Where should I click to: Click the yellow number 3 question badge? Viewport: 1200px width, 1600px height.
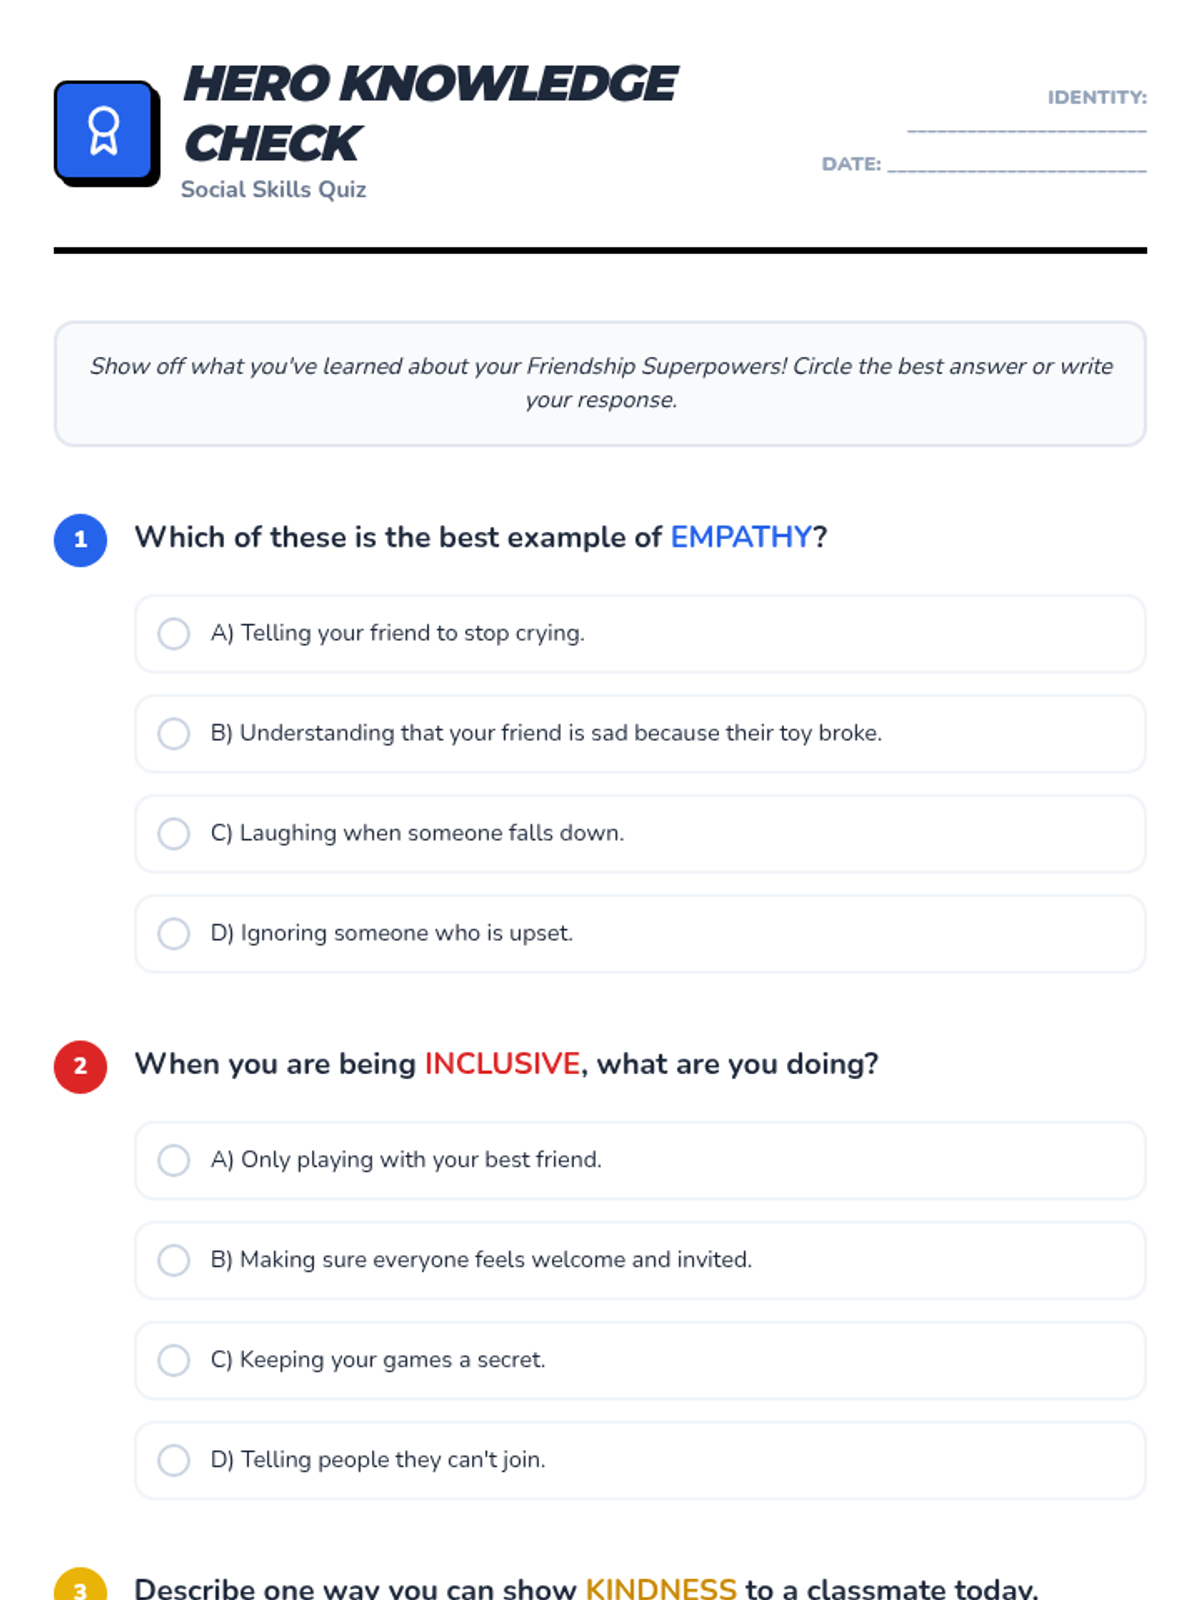coord(80,1584)
